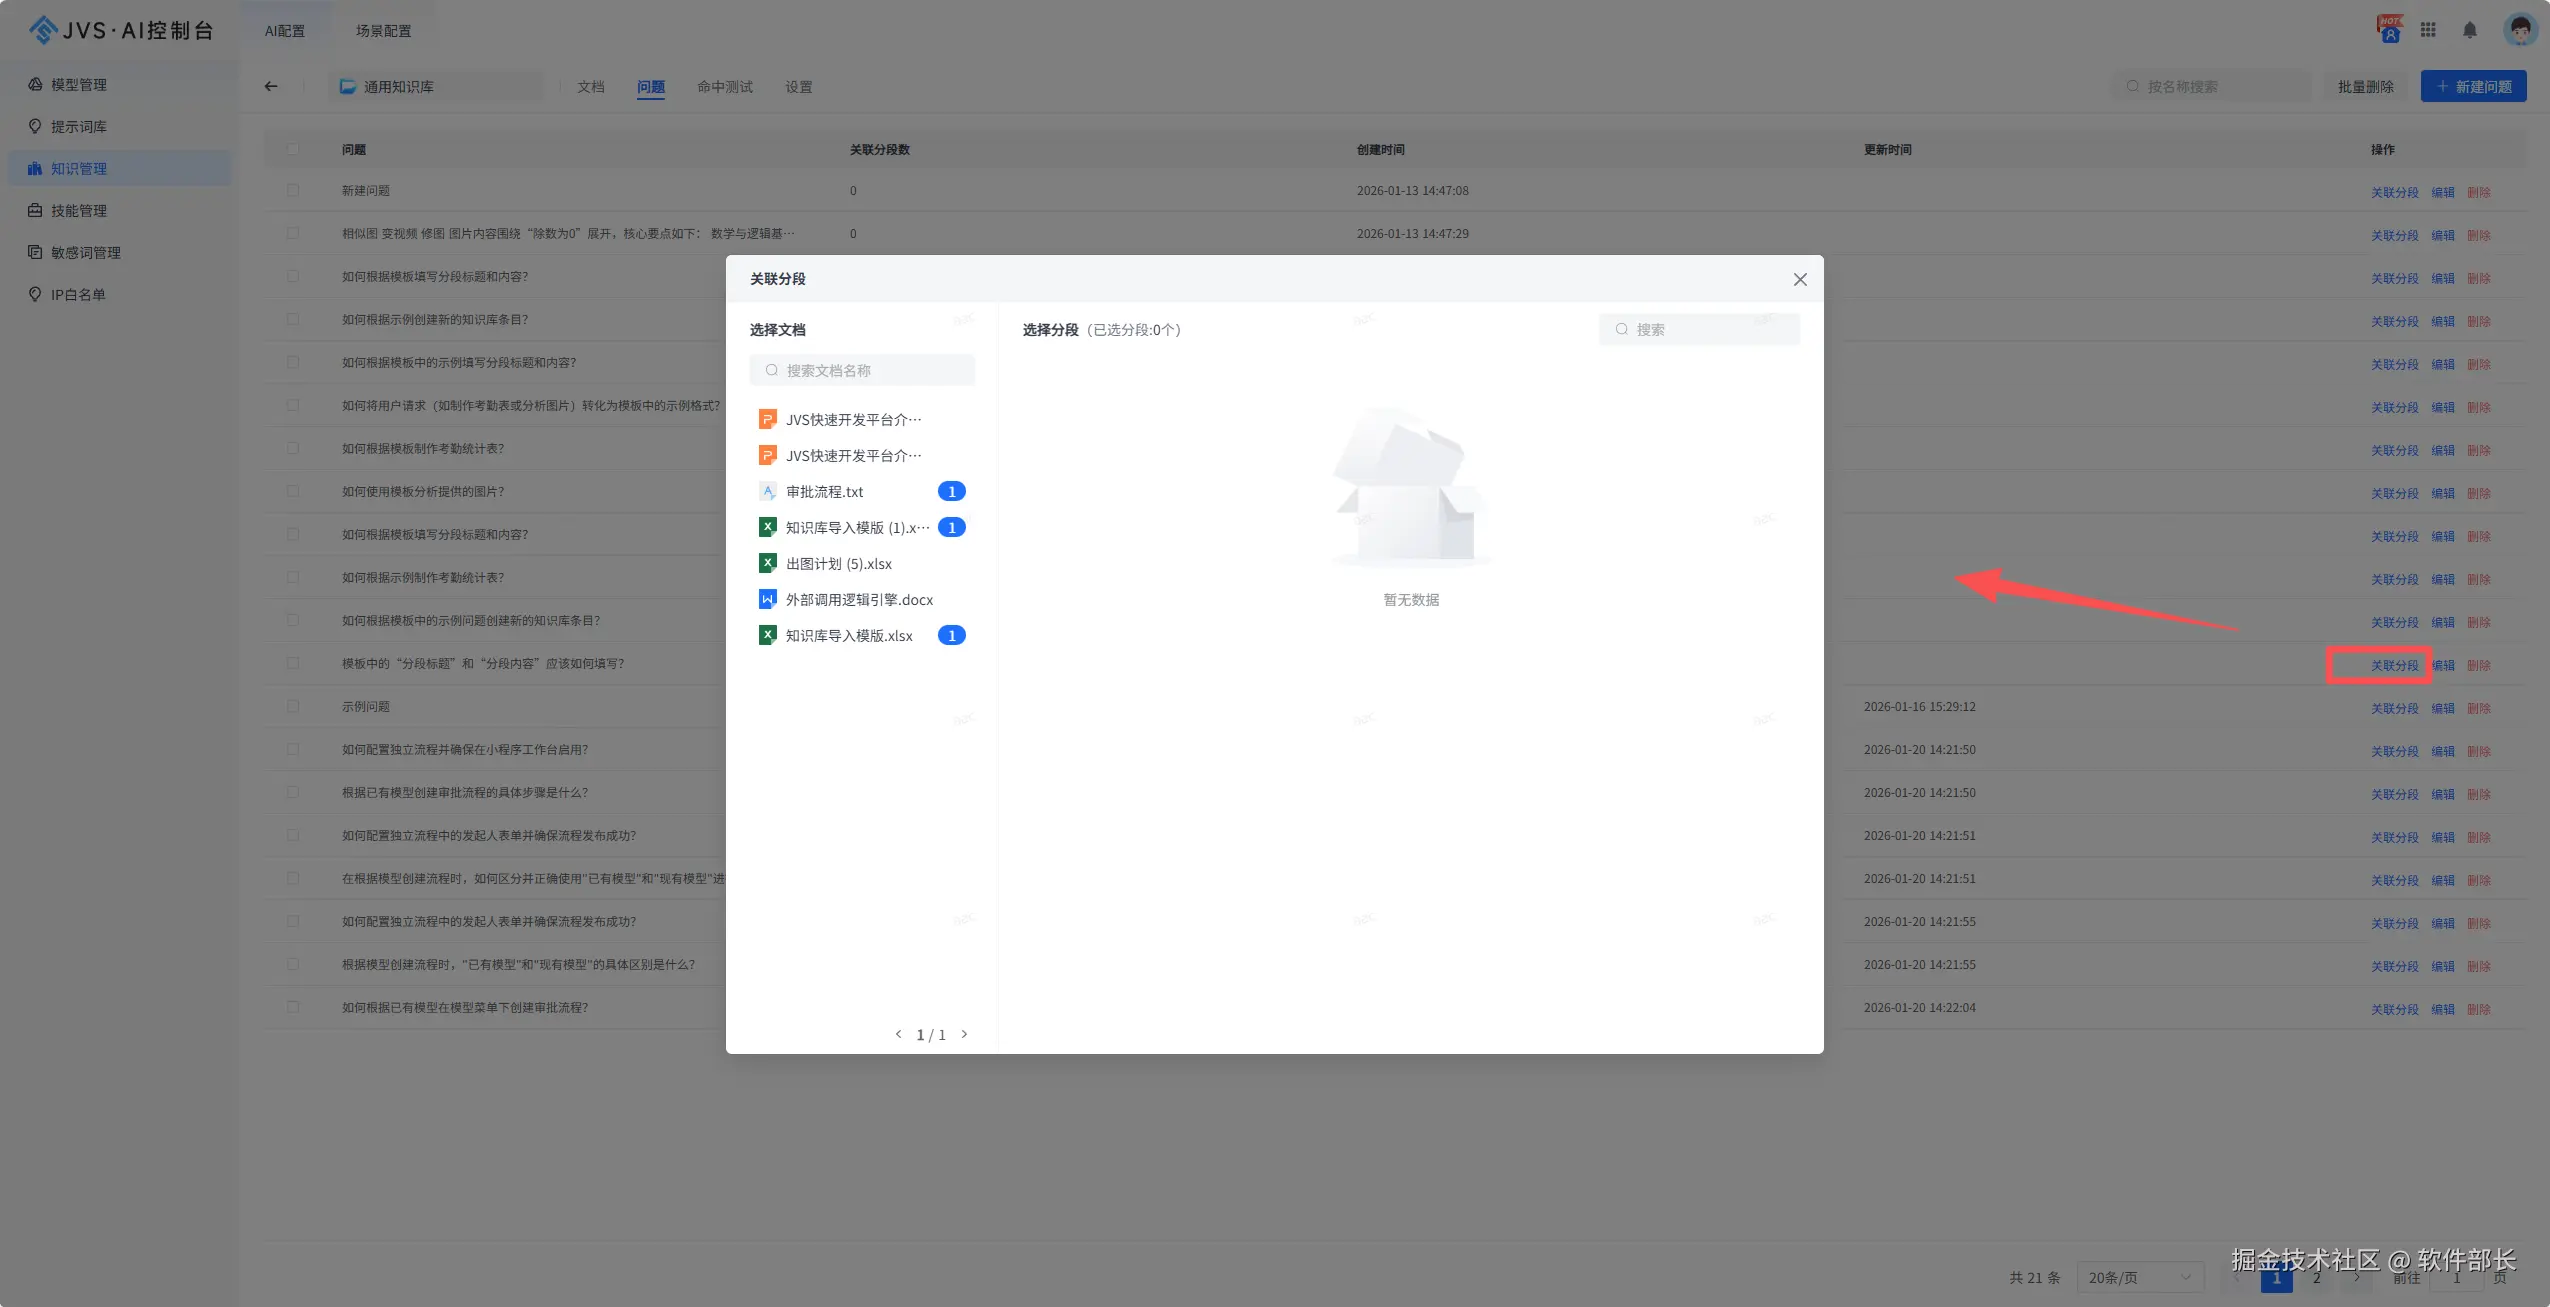Click the user avatar icon

point(2519,30)
